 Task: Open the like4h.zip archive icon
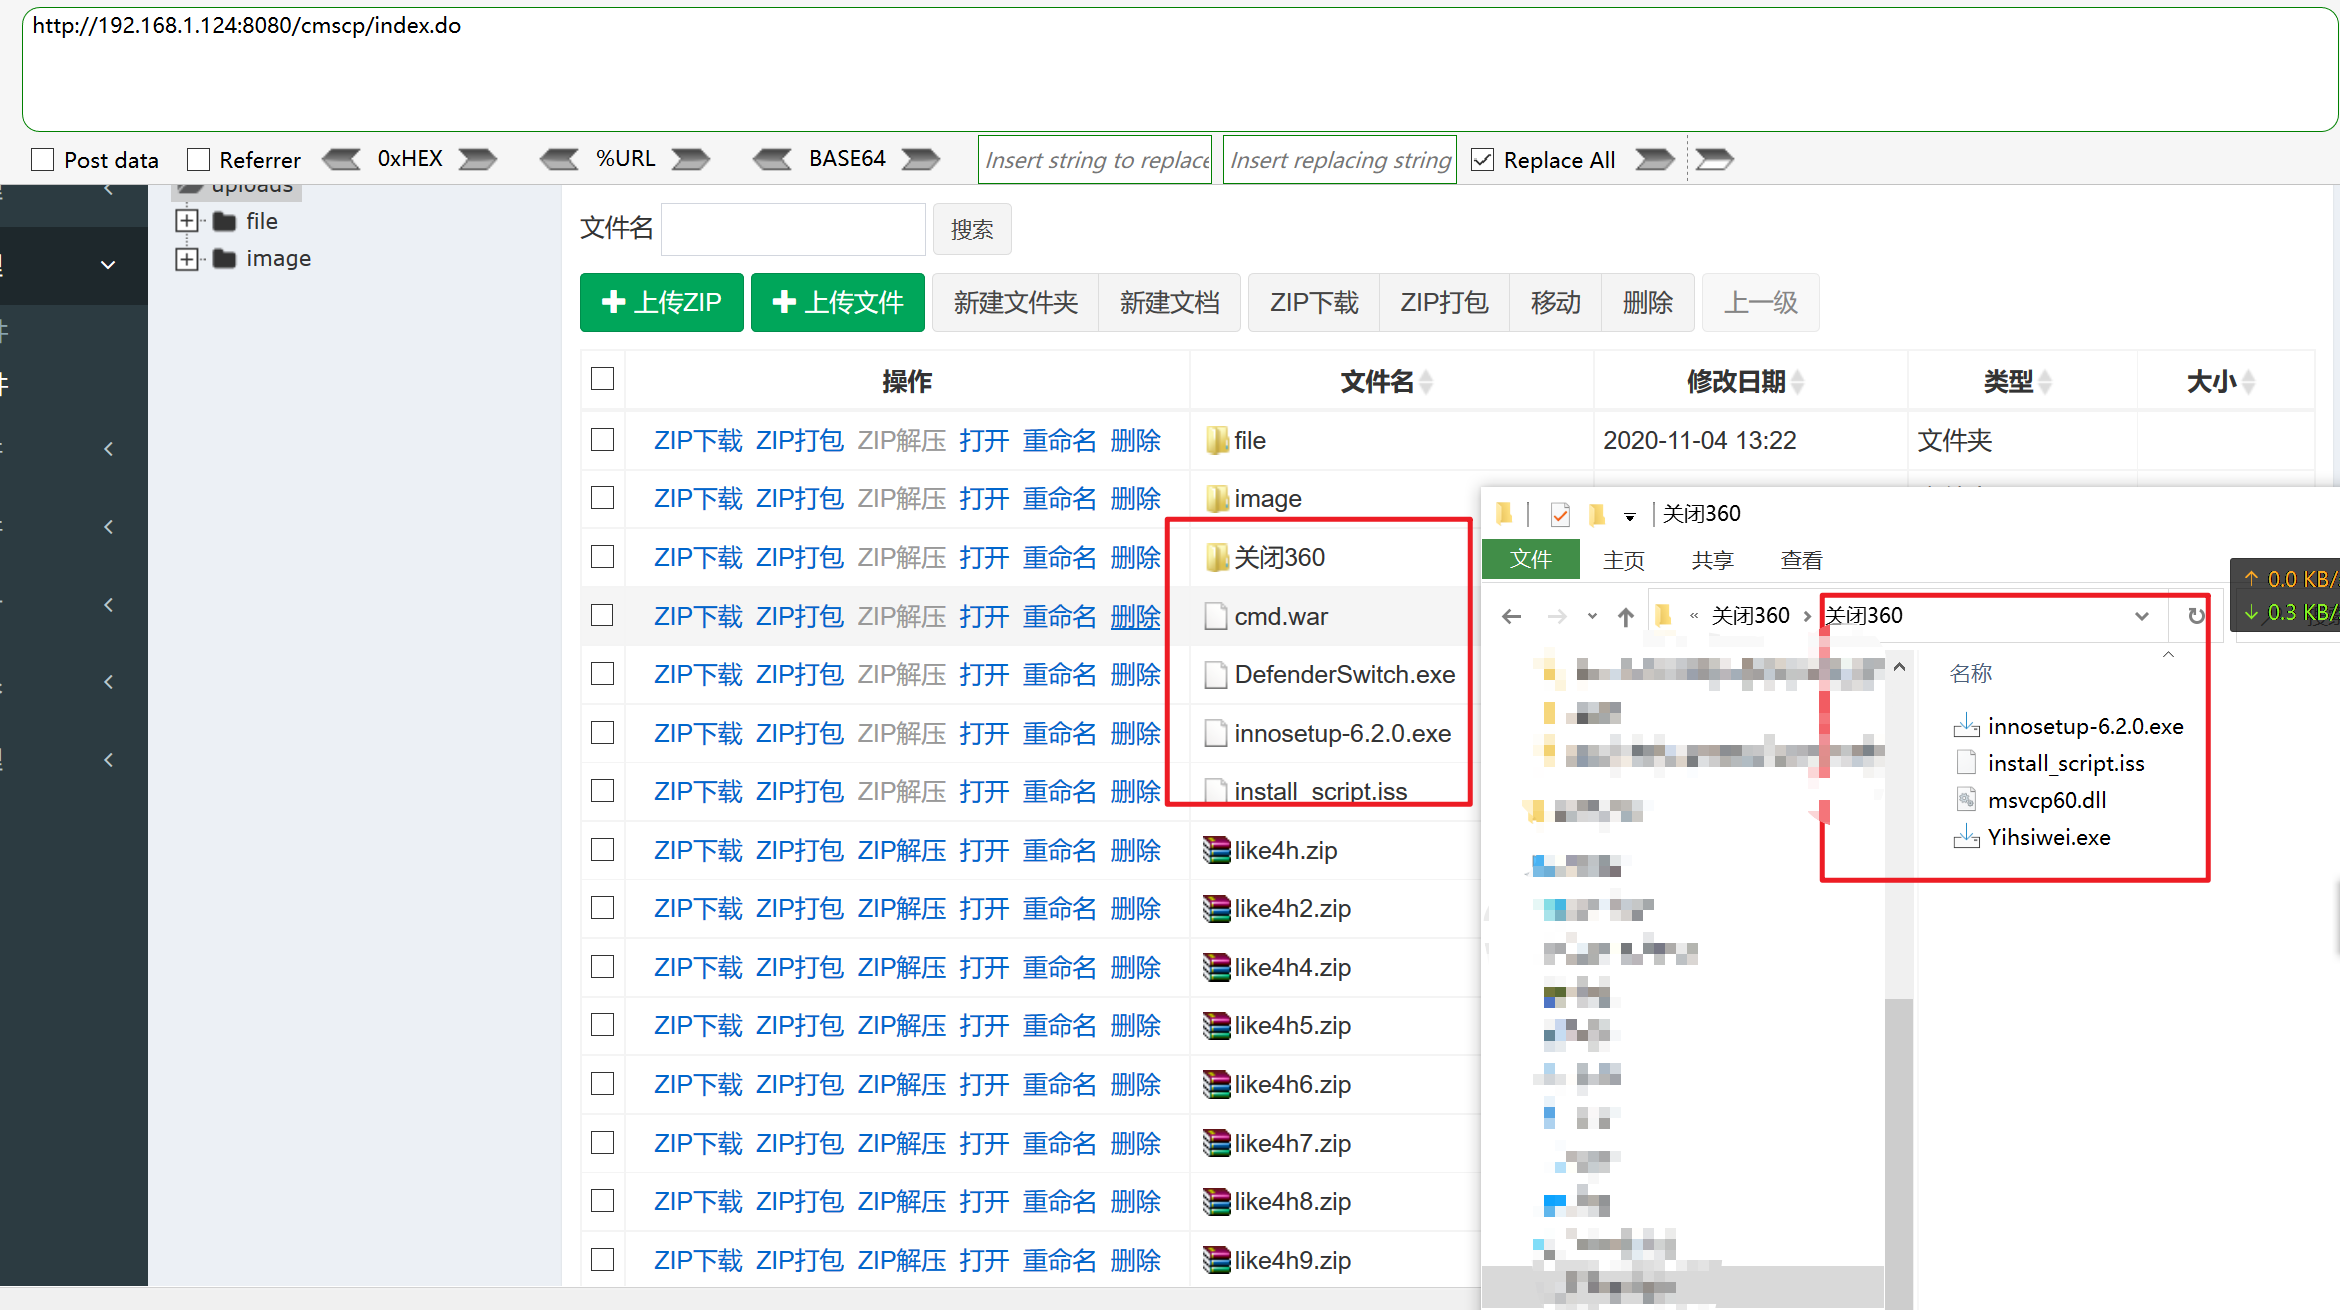1216,850
